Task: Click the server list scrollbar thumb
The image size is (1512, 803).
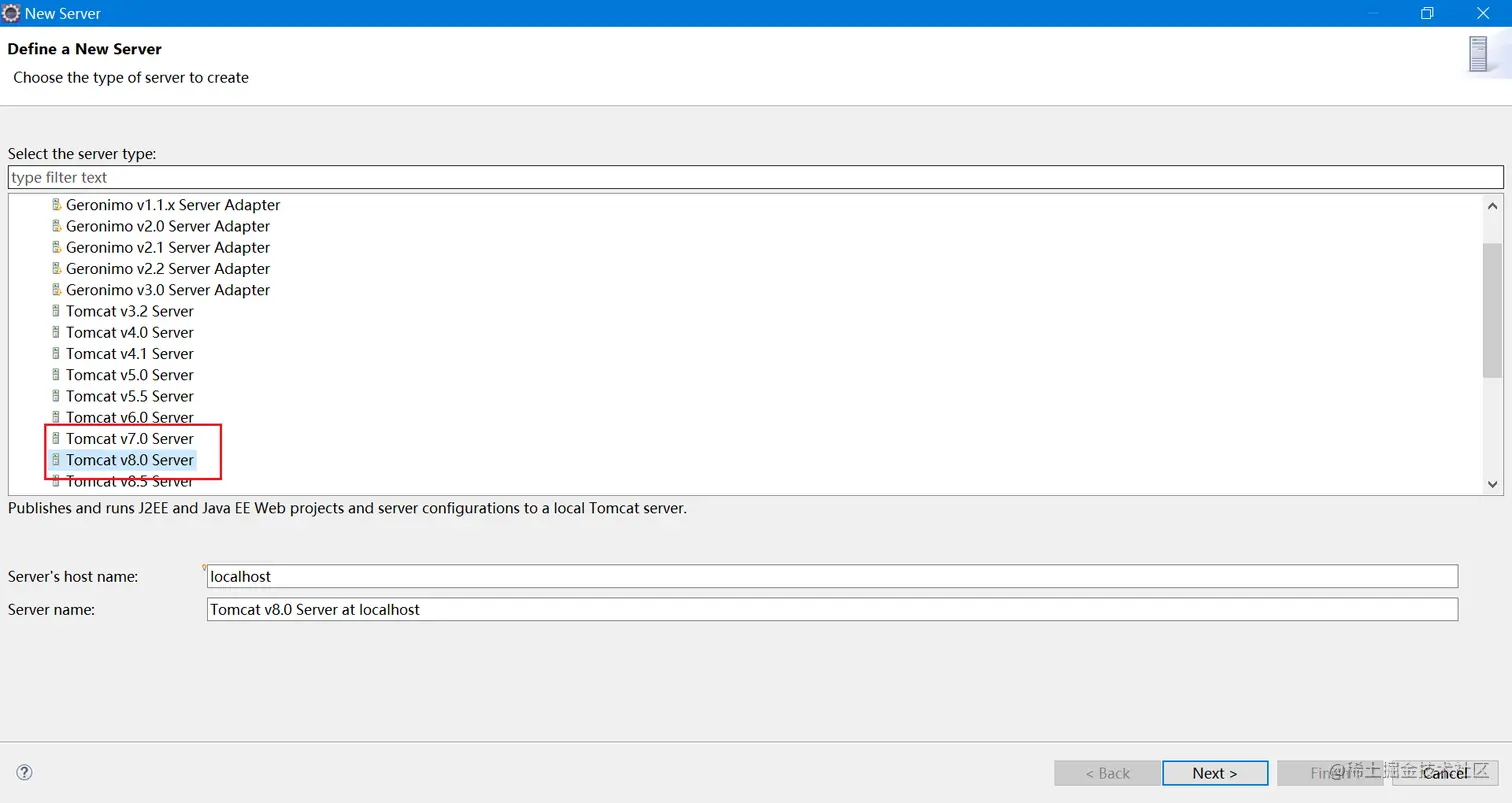Action: coord(1492,310)
